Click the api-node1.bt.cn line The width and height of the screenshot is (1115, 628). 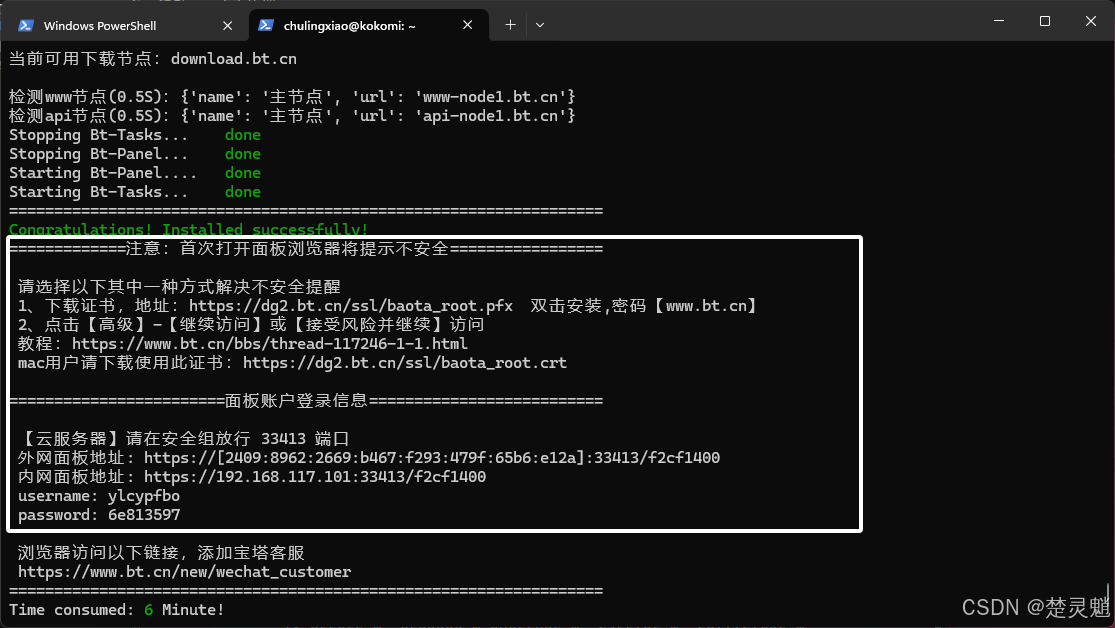292,116
